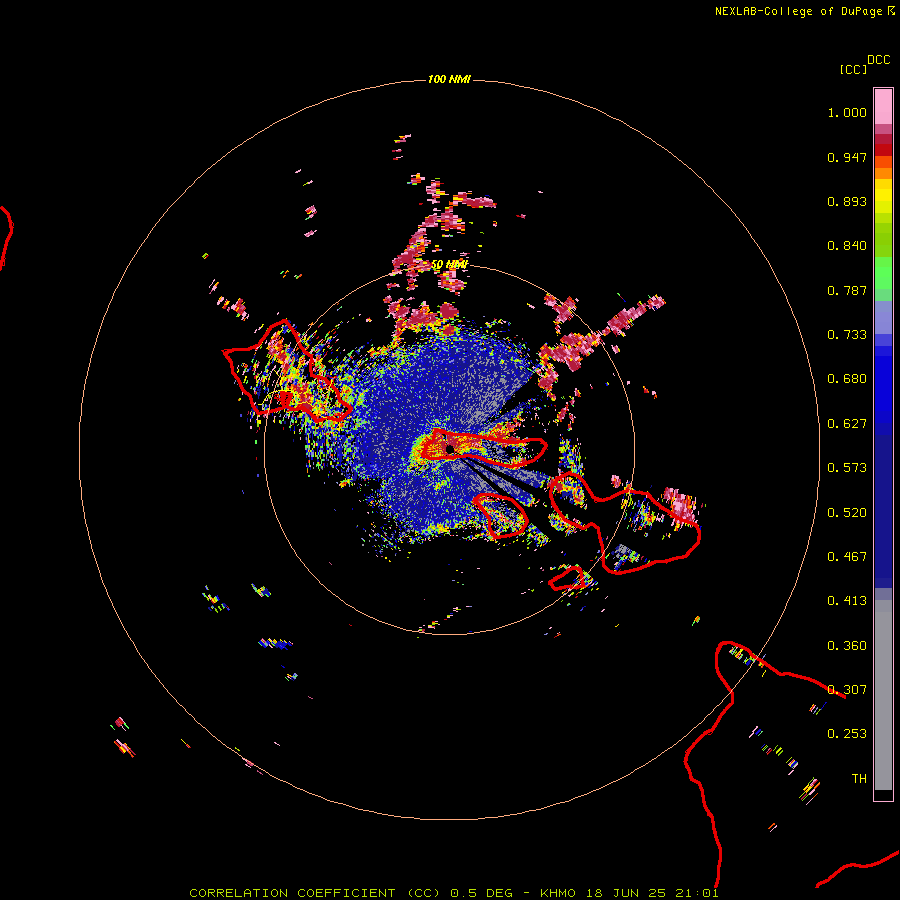Click the 0.787 legend value
Viewport: 900px width, 900px height.
(847, 290)
